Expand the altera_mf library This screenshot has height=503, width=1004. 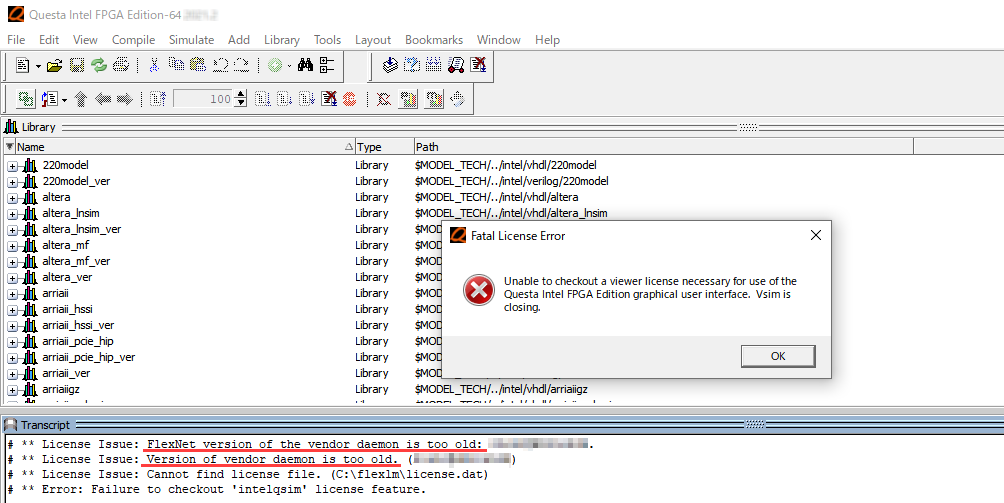(x=12, y=246)
